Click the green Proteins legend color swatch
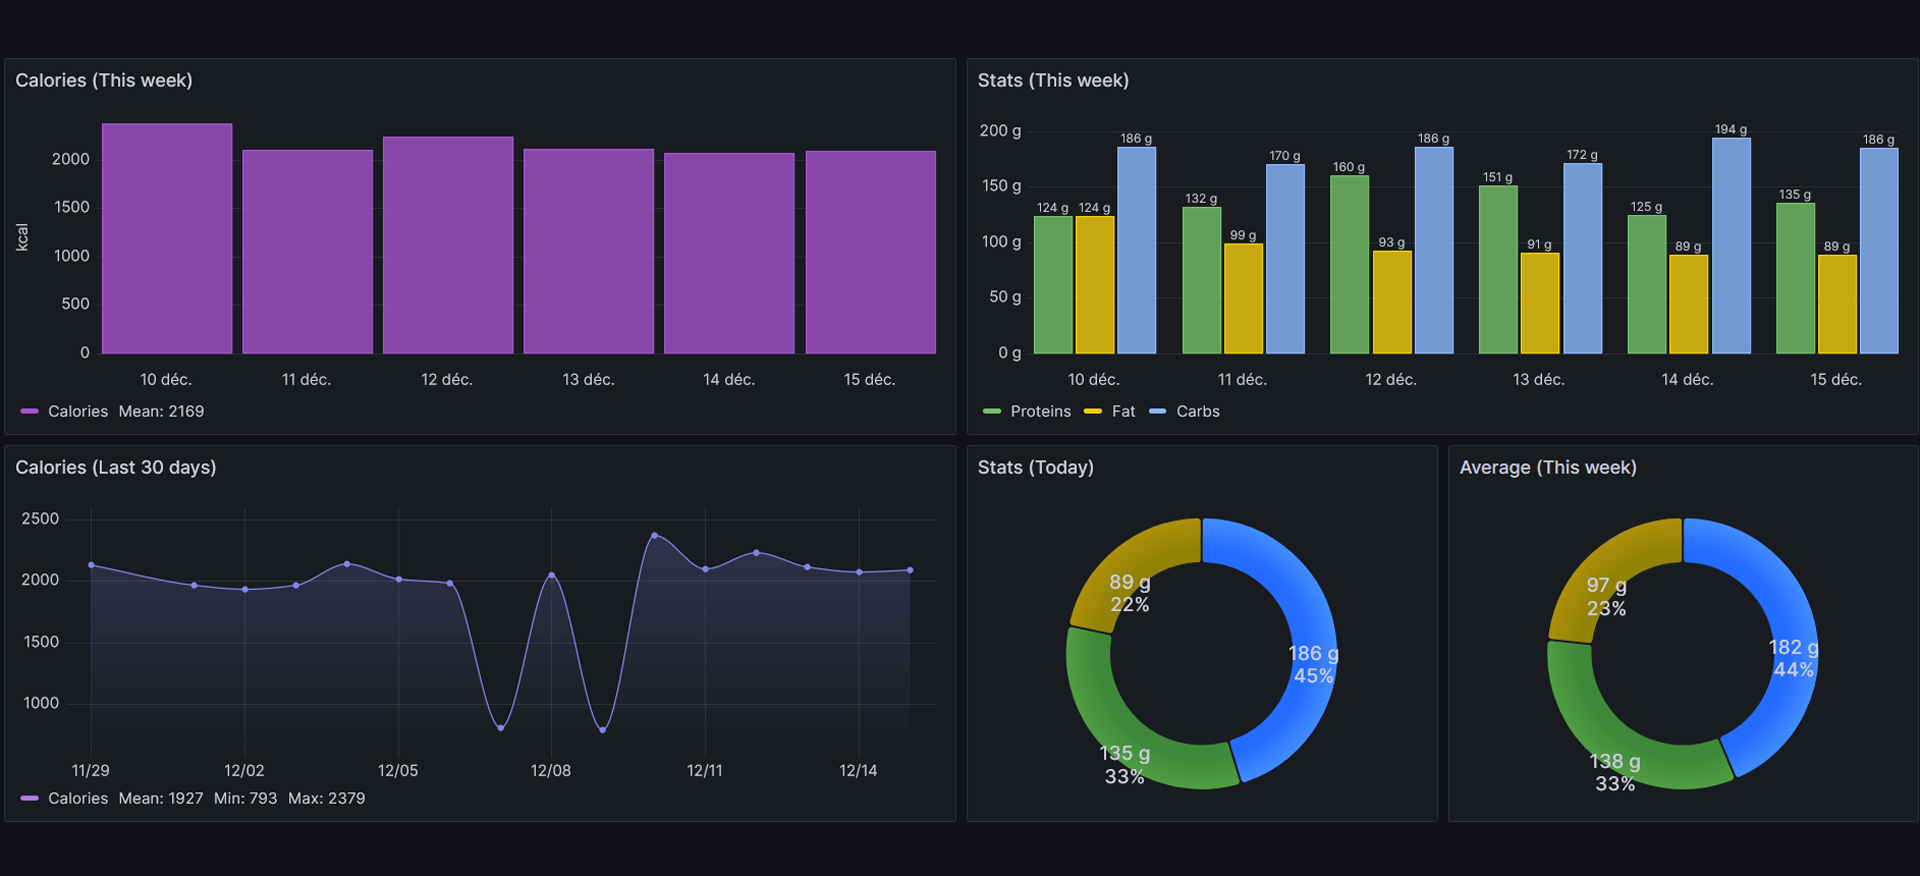The width and height of the screenshot is (1920, 876). pos(992,412)
